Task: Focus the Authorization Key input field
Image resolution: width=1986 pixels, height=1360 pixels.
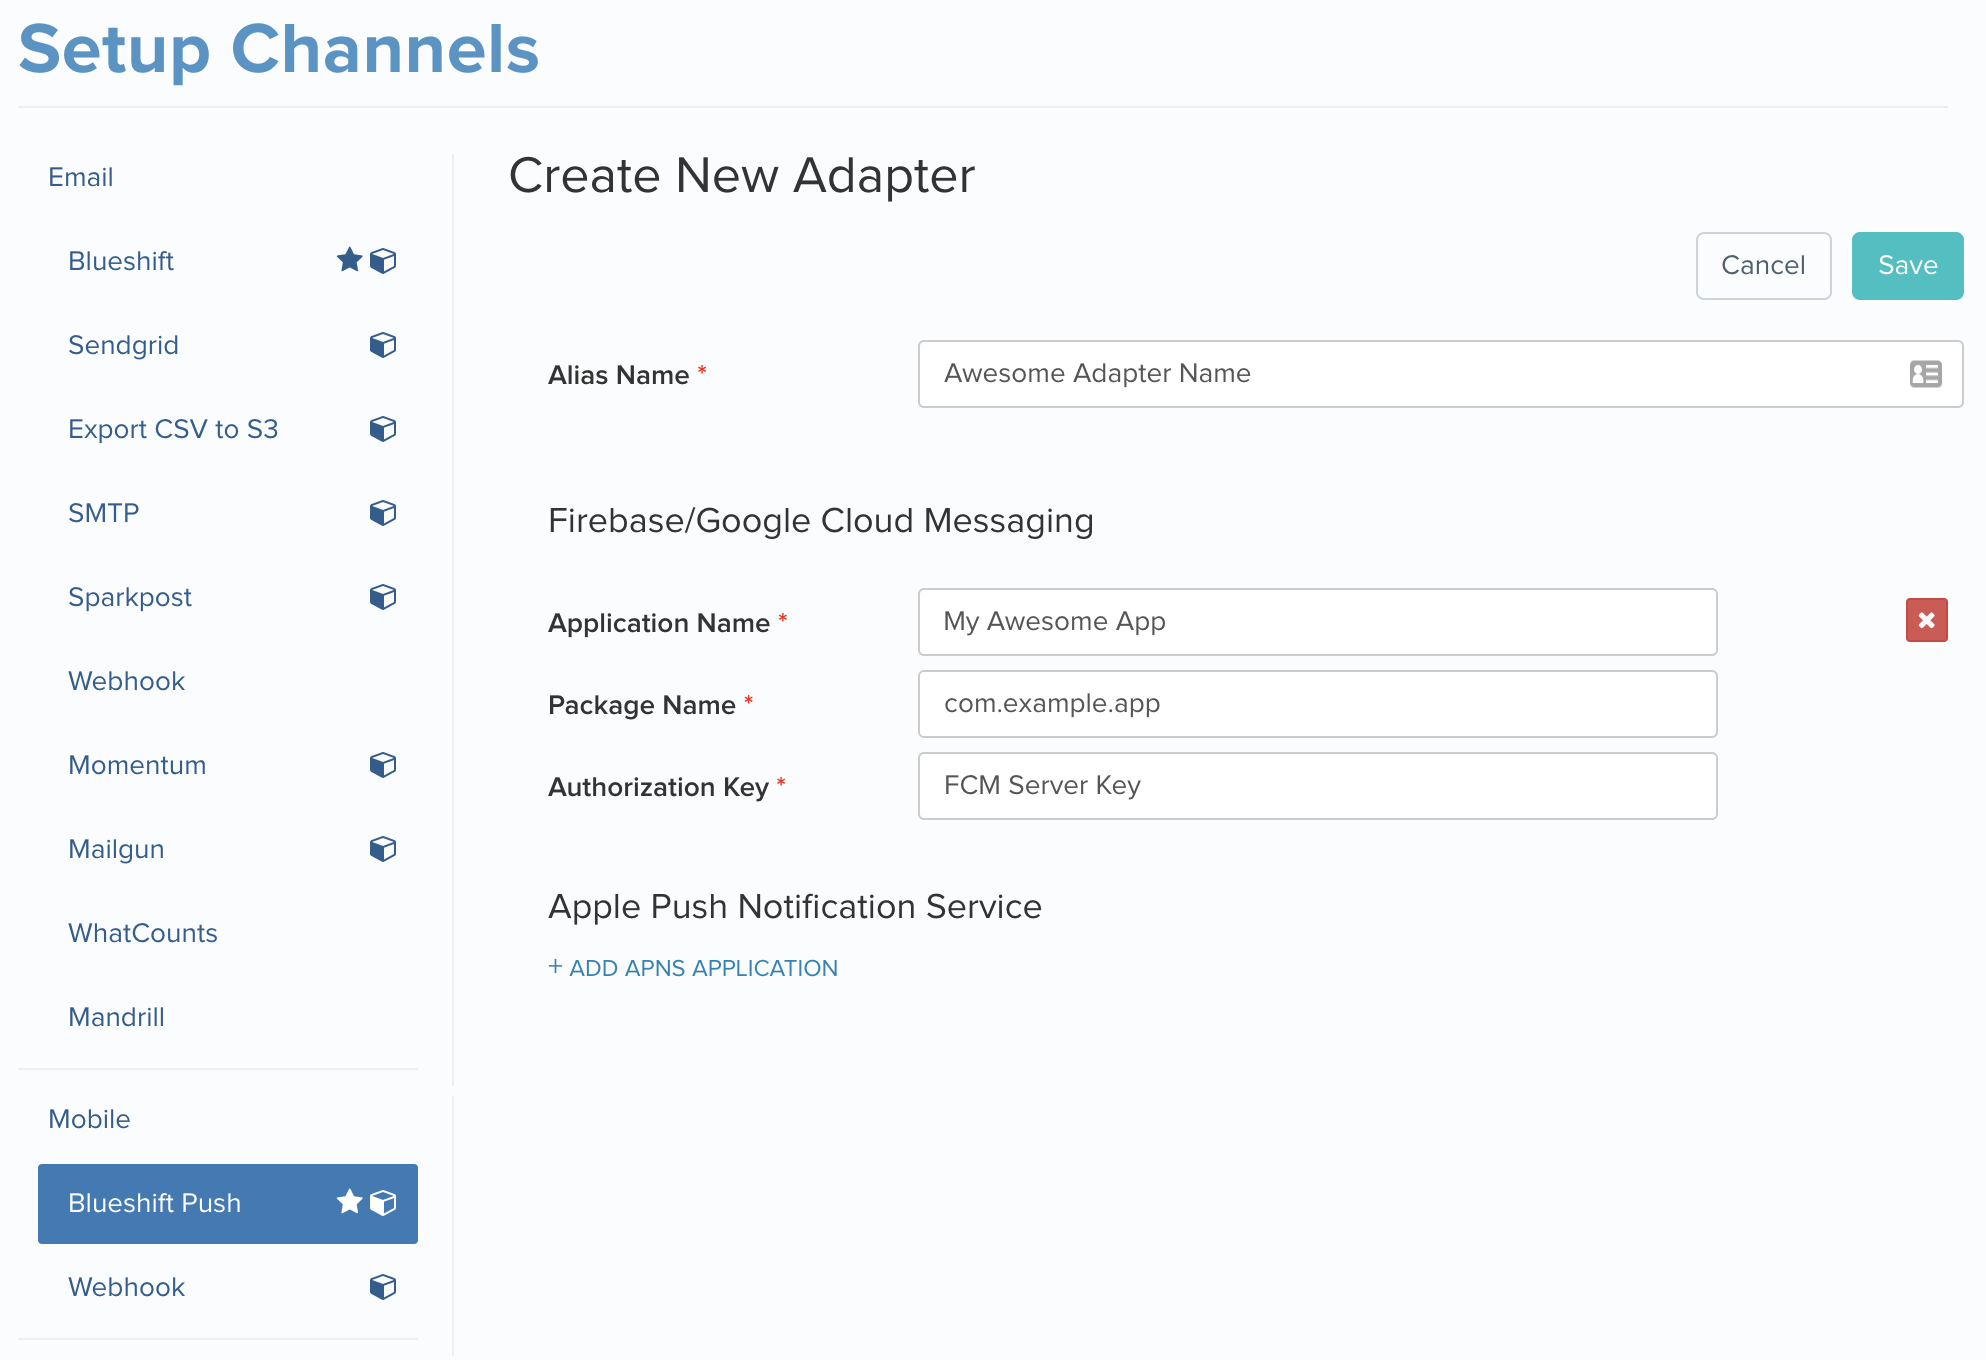Action: [x=1318, y=786]
